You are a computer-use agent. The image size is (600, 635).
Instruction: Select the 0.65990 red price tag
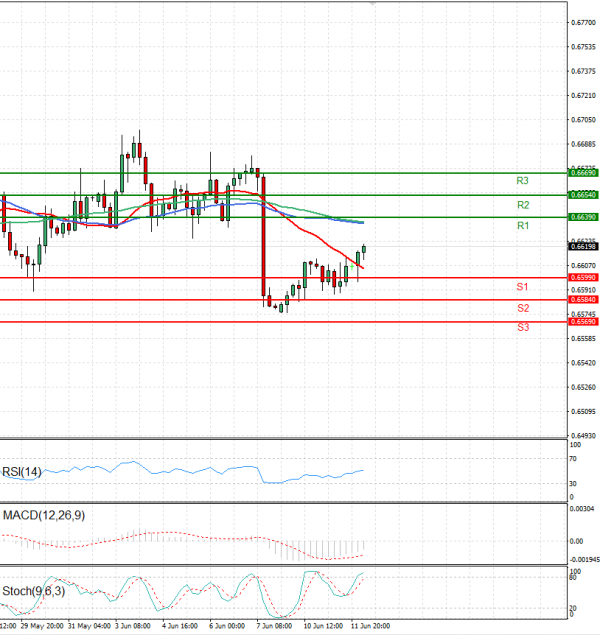click(x=583, y=277)
